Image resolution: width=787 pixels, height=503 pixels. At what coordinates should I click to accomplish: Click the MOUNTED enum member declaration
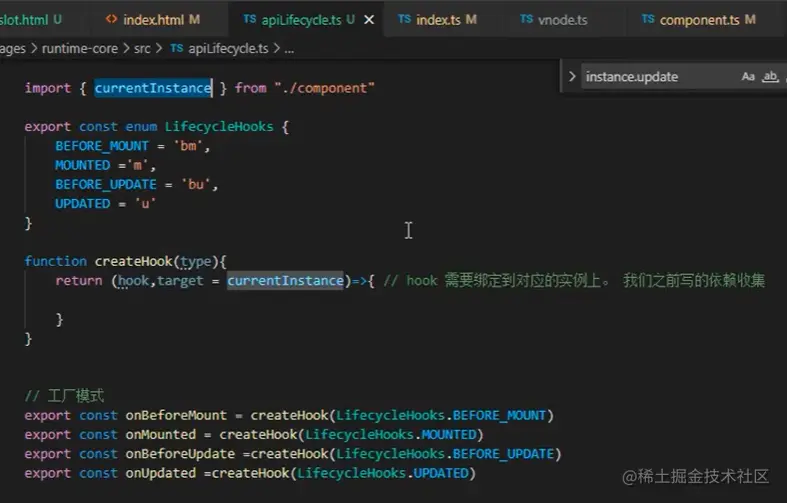tap(82, 165)
